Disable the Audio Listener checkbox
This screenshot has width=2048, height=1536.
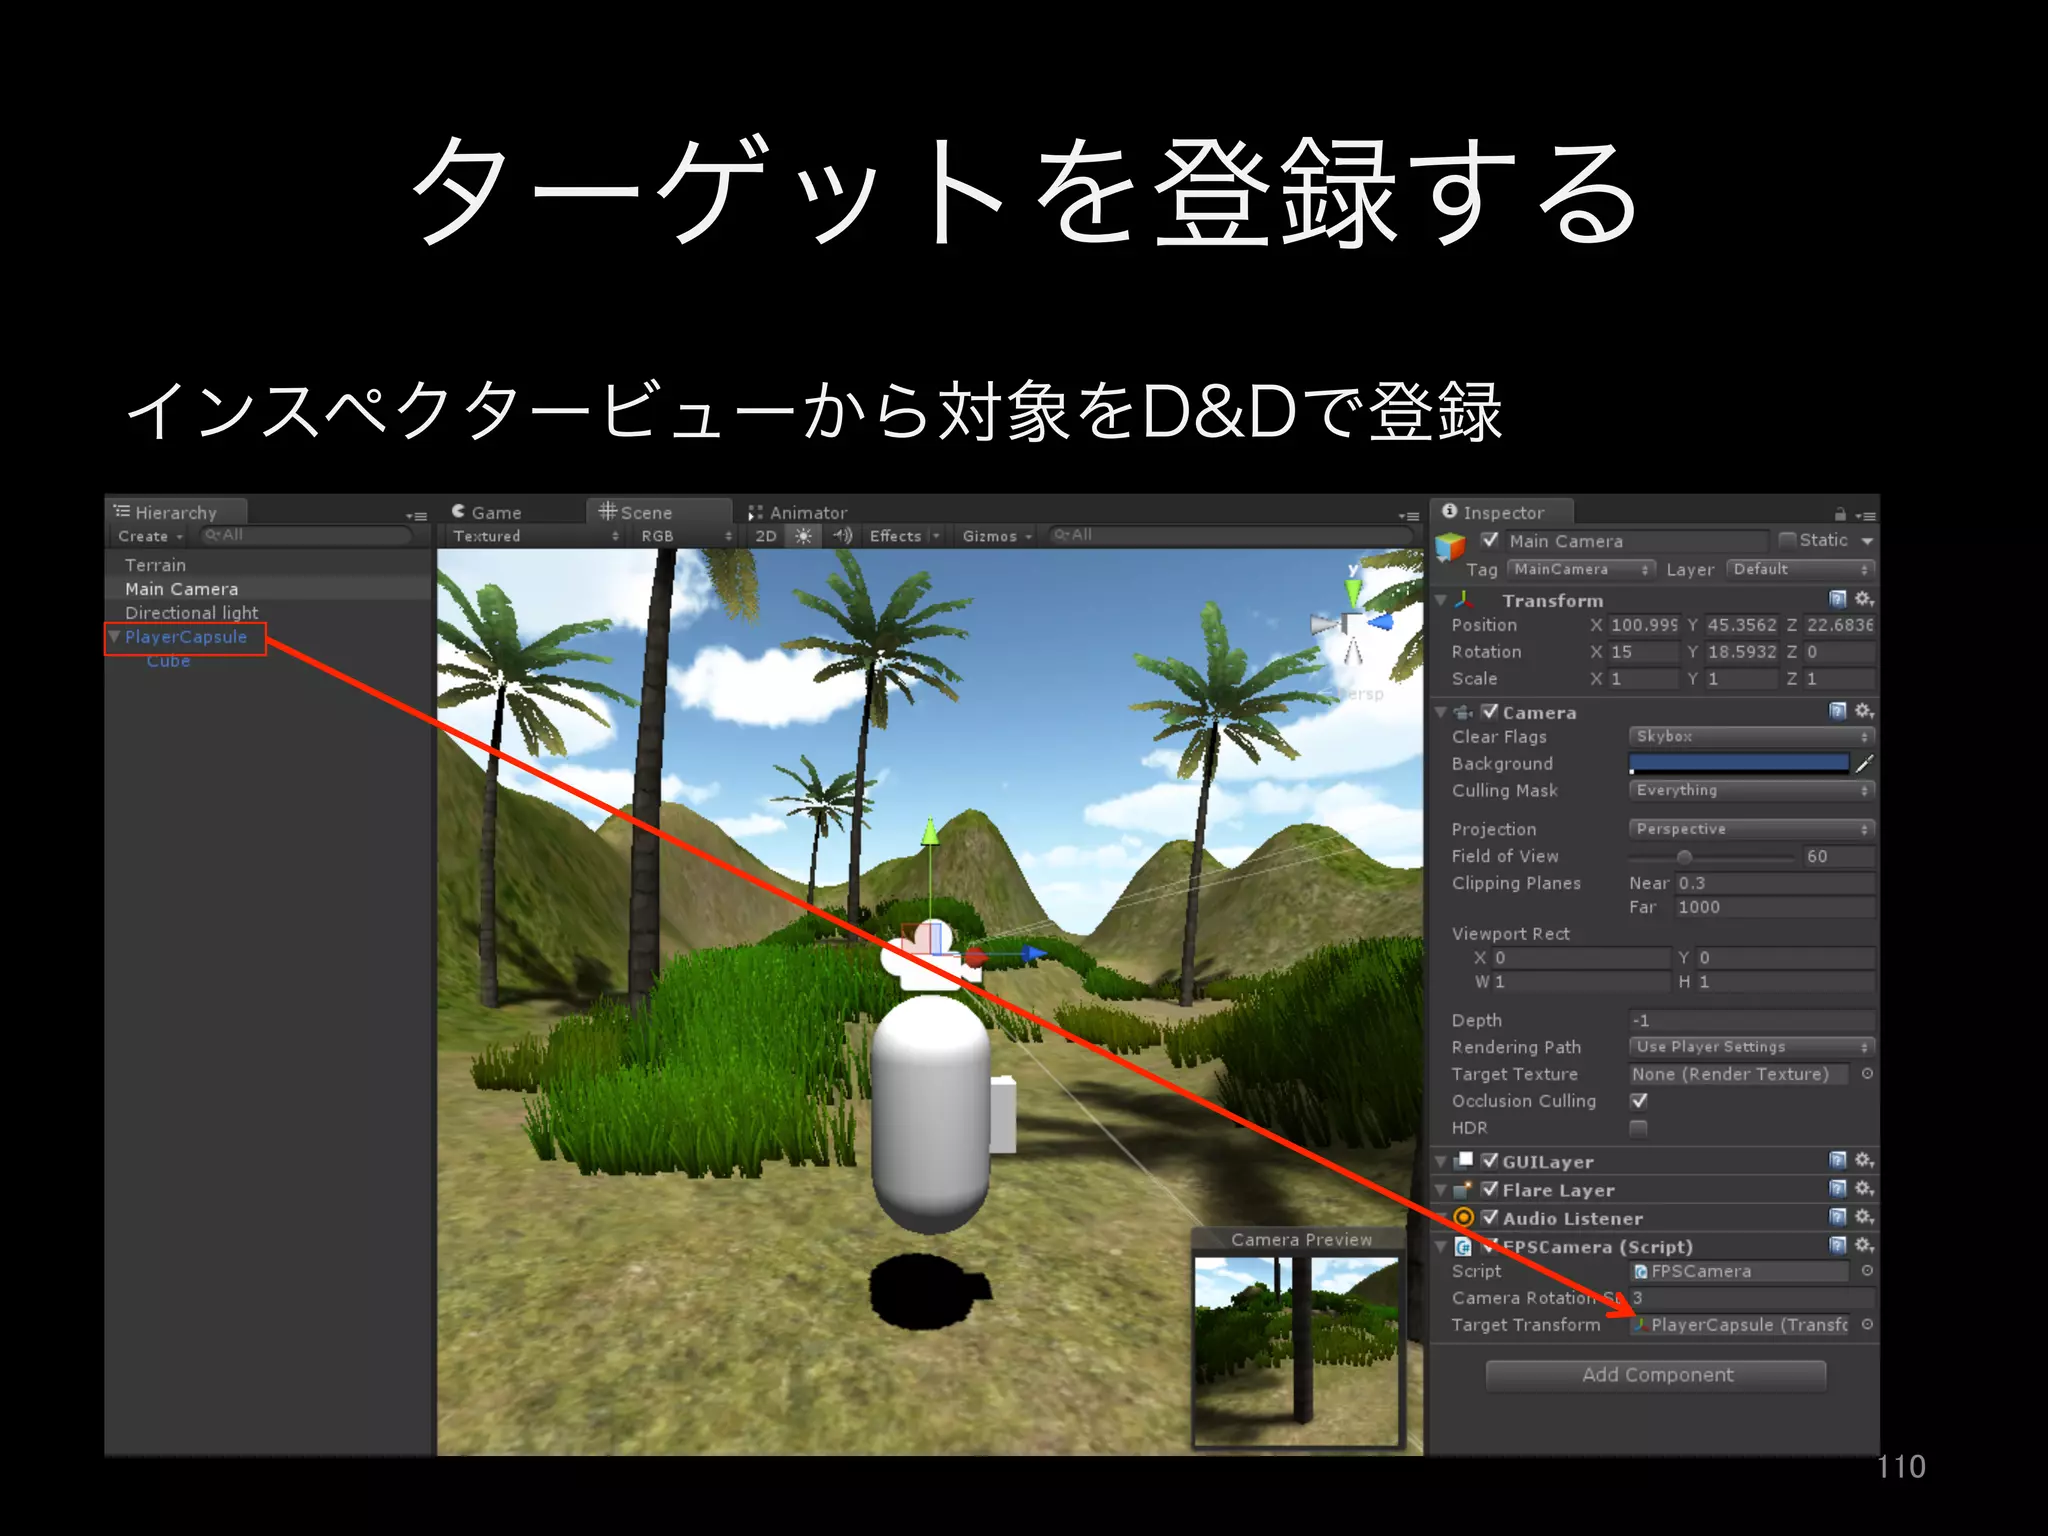(x=1490, y=1218)
